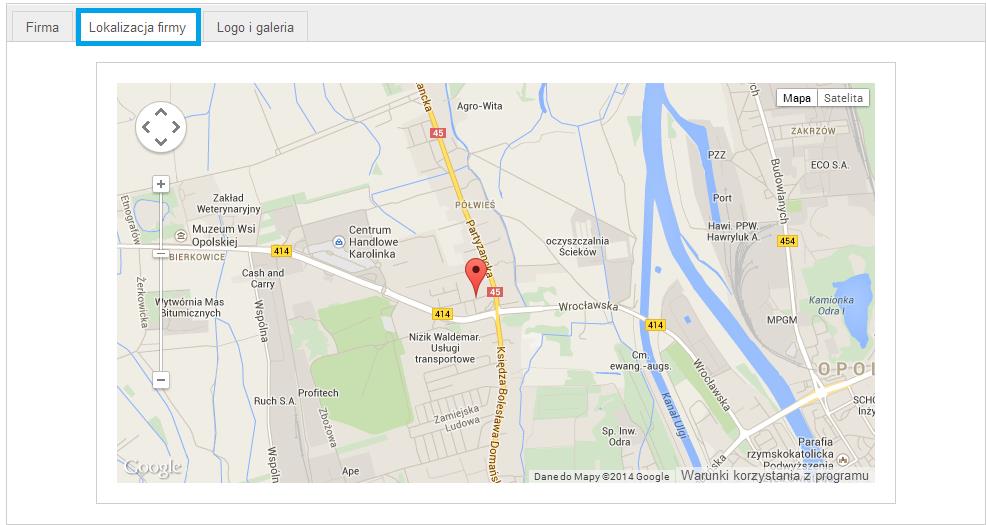Zoom in with the plus button

pos(161,184)
